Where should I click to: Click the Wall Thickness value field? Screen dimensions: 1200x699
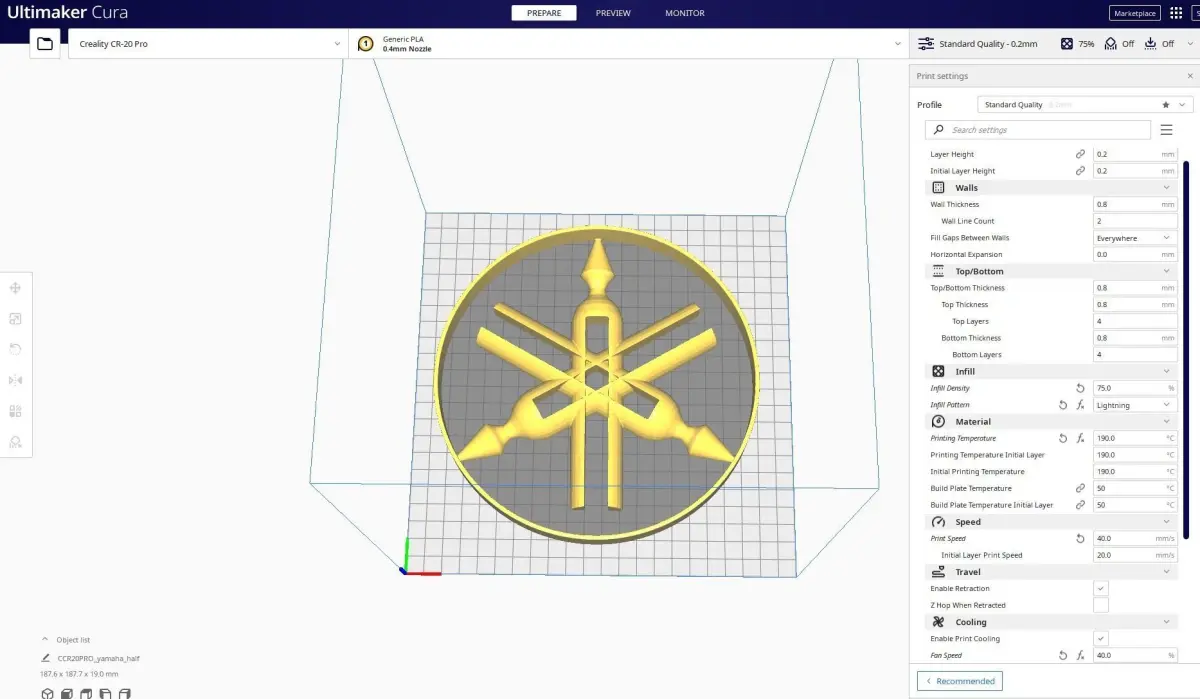(x=1135, y=204)
